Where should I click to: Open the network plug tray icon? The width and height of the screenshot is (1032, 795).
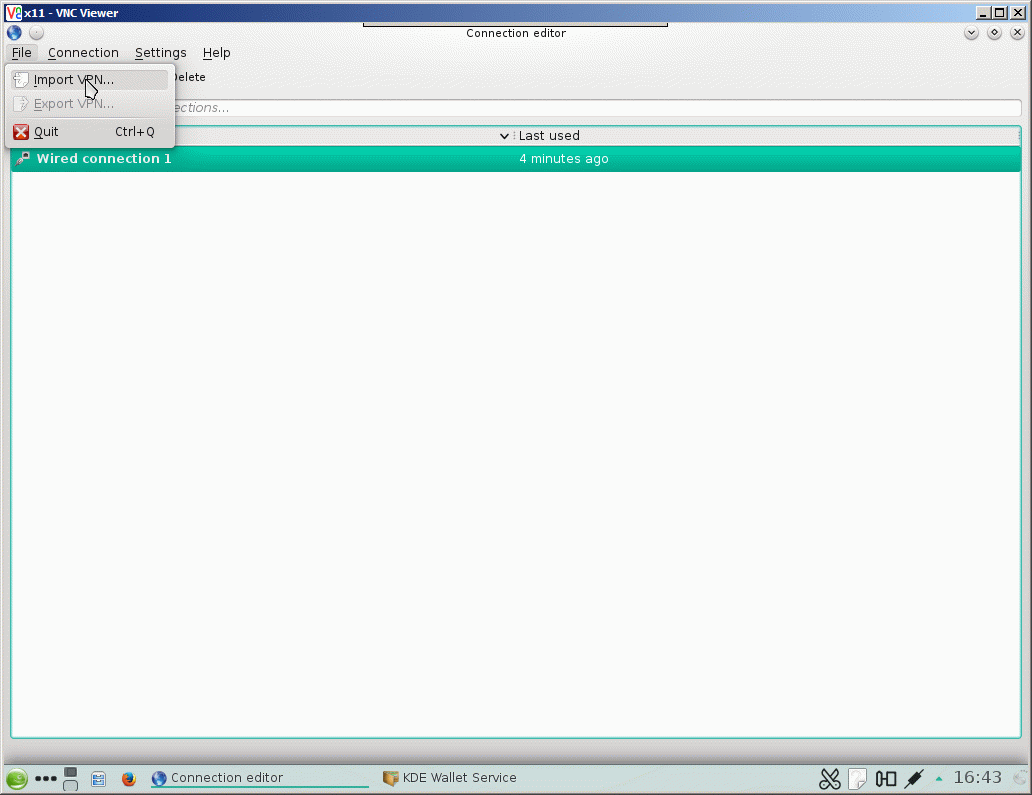pos(914,779)
